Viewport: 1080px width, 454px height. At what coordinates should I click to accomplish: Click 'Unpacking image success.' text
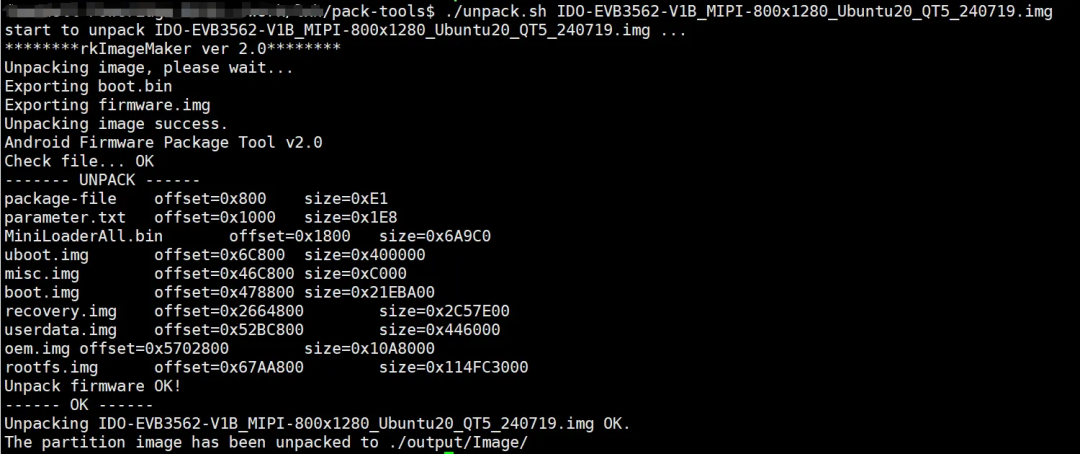click(116, 124)
